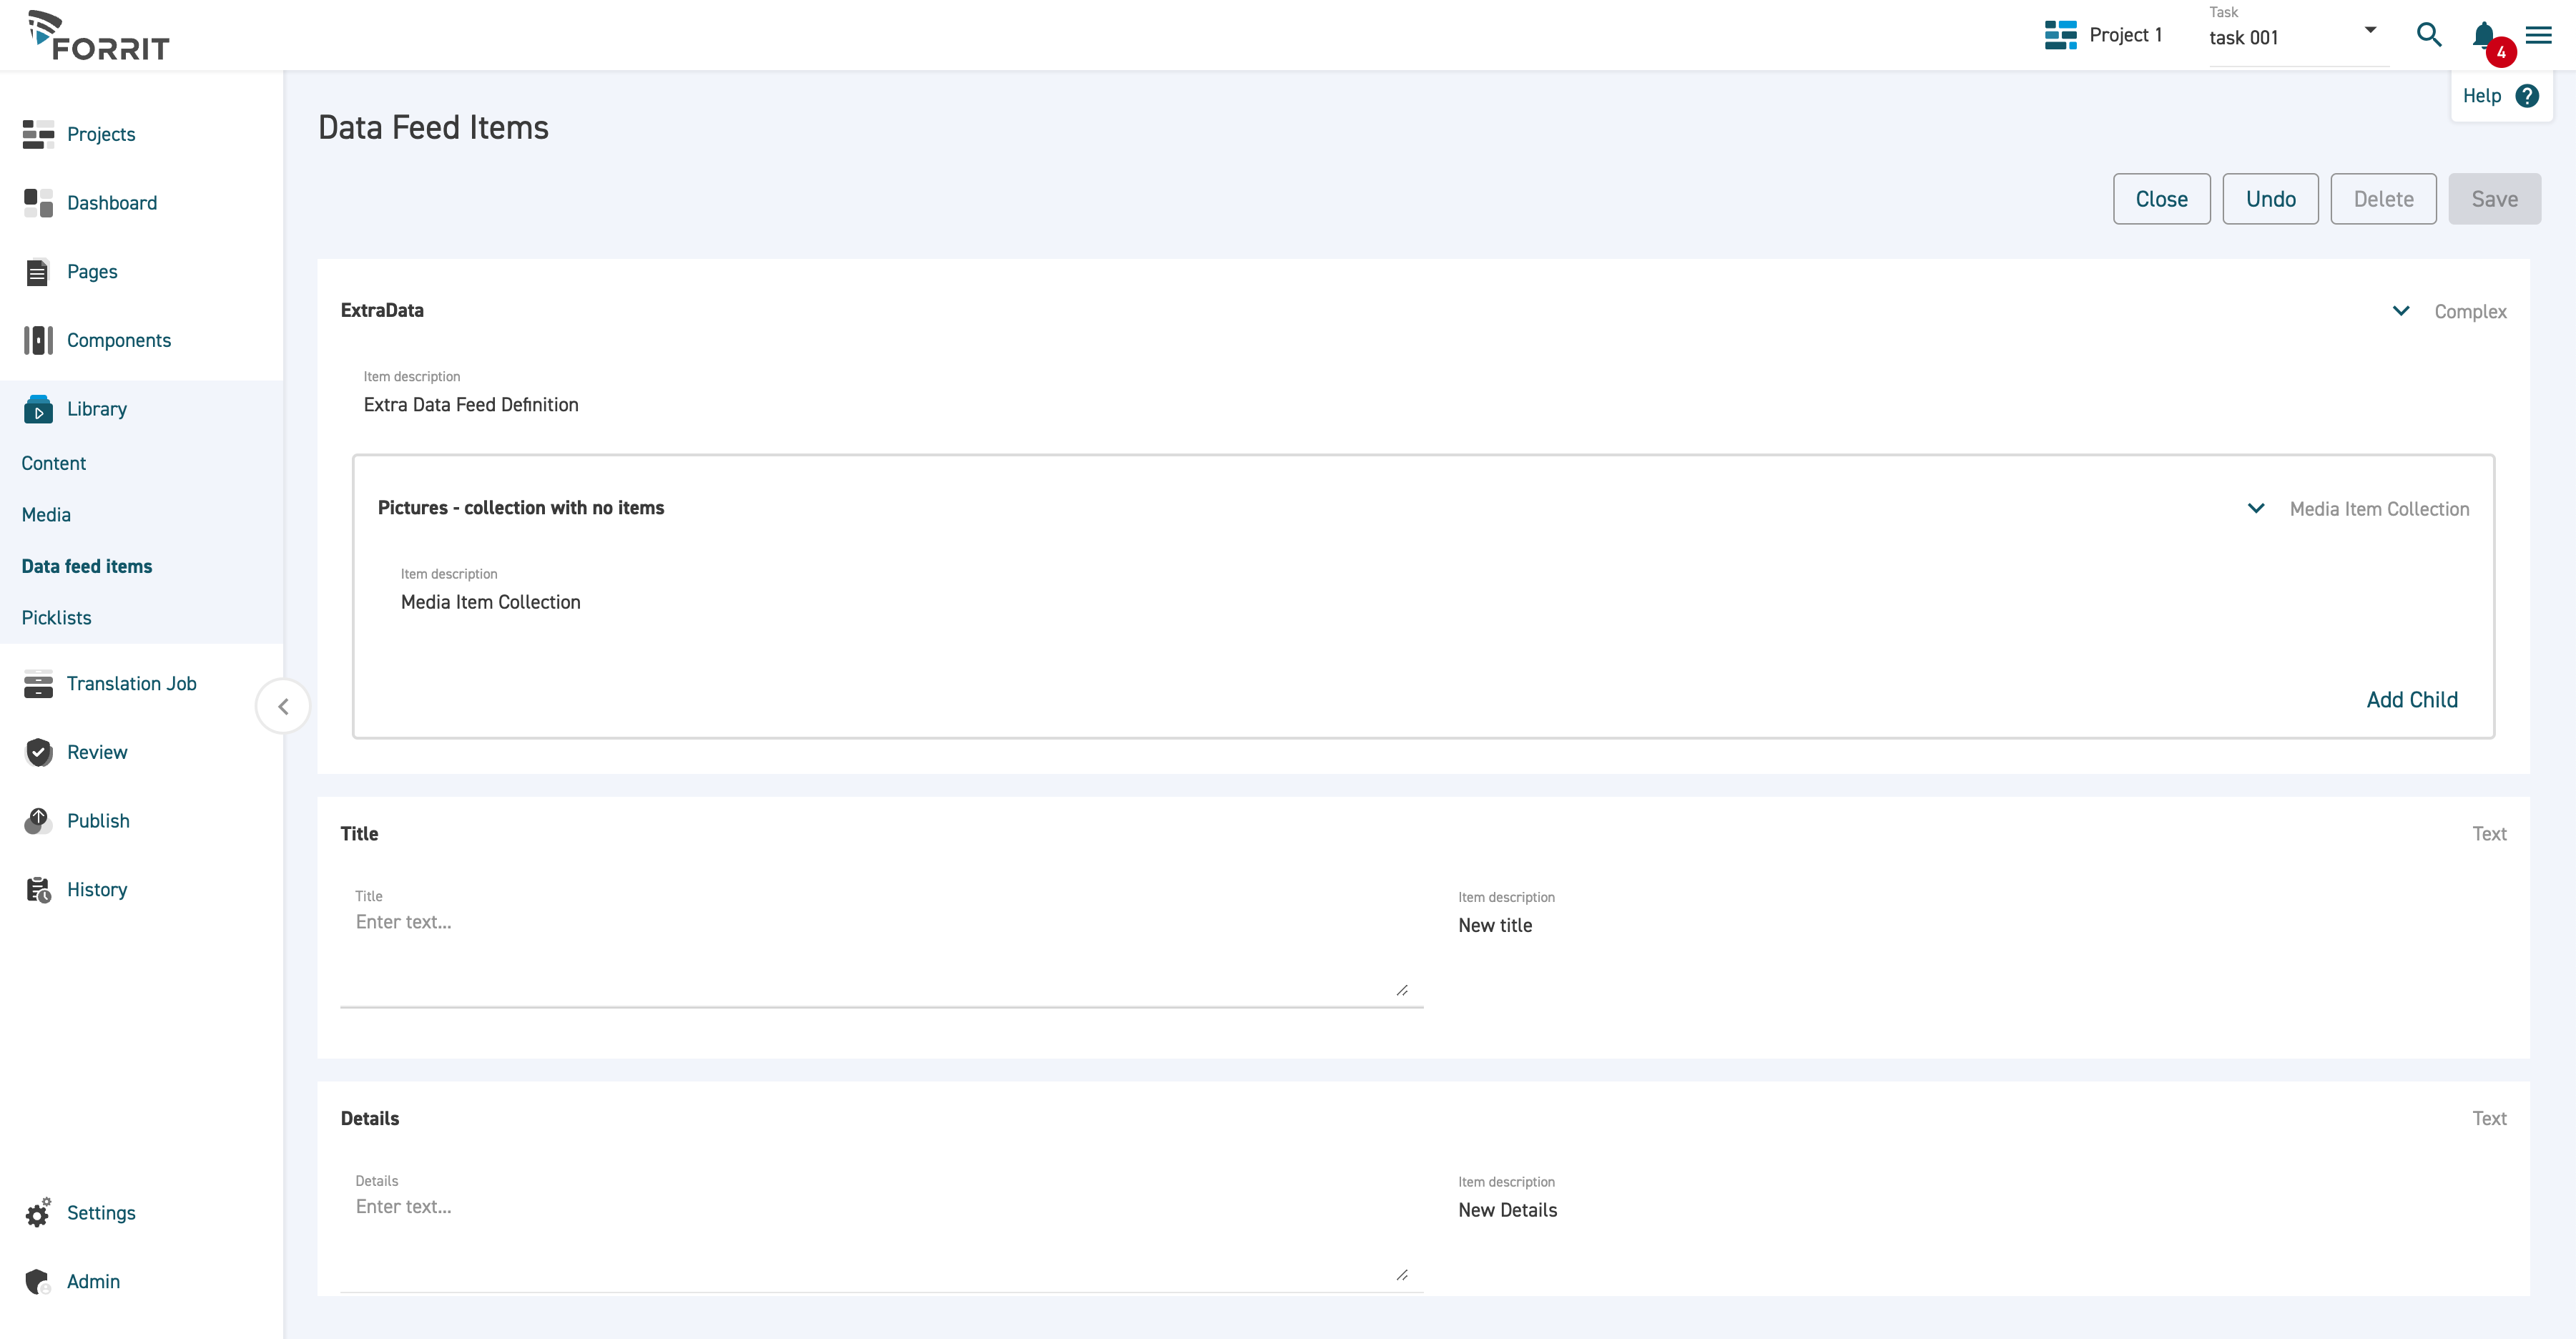Viewport: 2576px width, 1339px height.
Task: Open the hamburger menu icon
Action: coord(2538,35)
